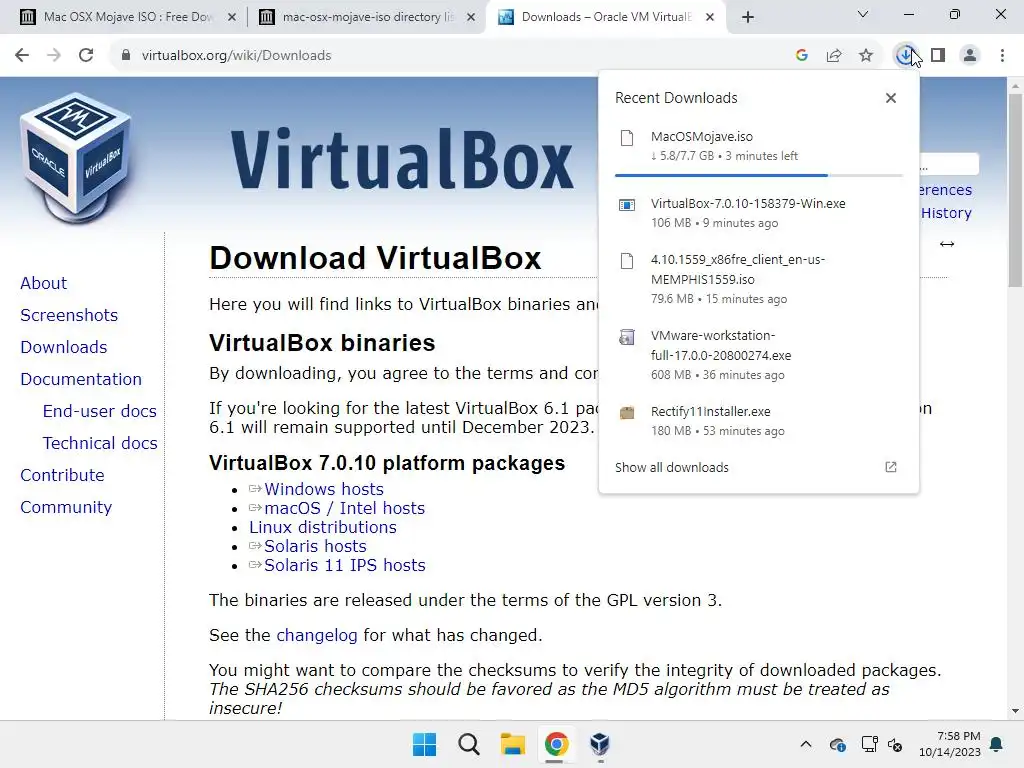Toggle the Chrome downloads toolbar icon
This screenshot has width=1024, height=768.
coord(904,56)
